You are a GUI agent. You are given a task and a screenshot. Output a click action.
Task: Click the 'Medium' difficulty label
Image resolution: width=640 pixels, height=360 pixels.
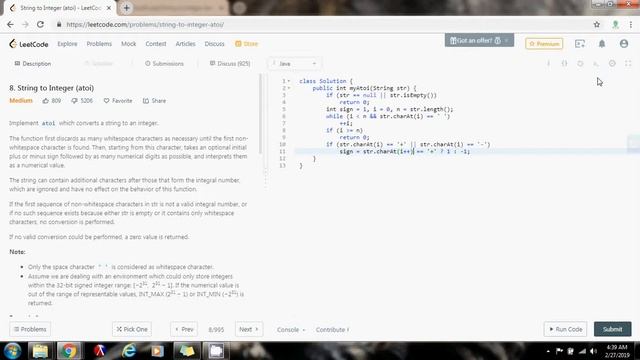click(x=21, y=100)
